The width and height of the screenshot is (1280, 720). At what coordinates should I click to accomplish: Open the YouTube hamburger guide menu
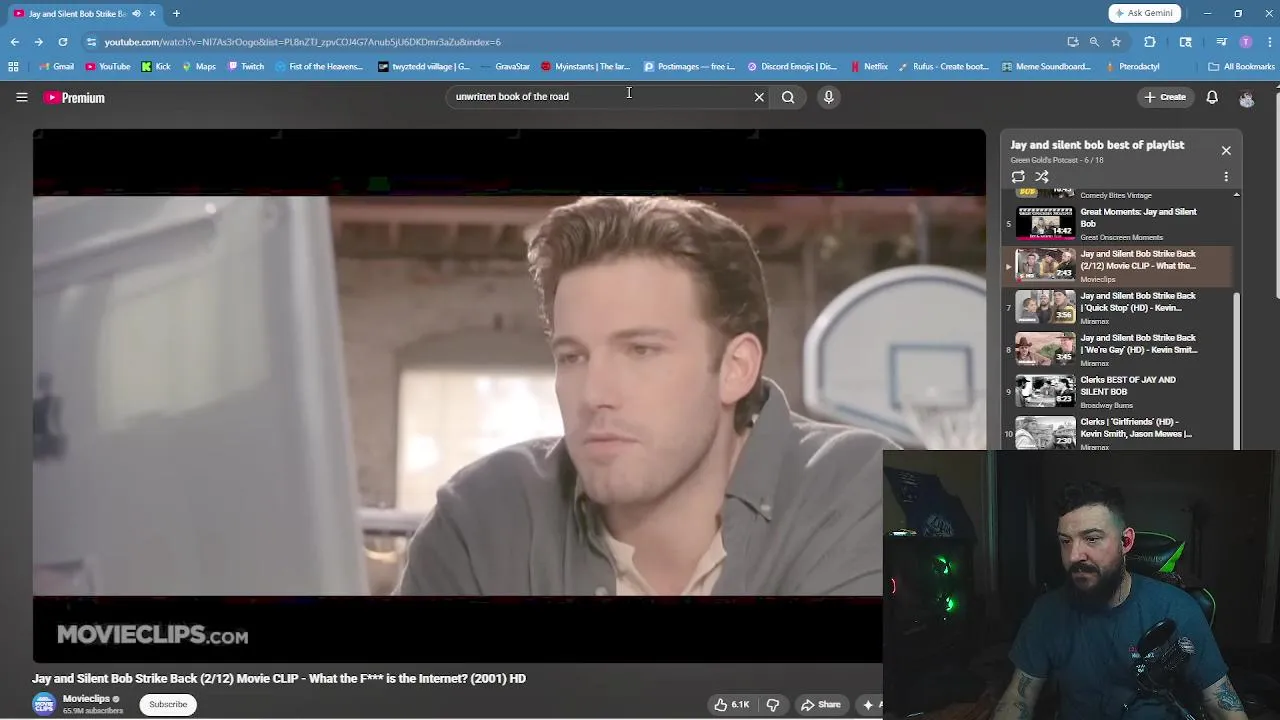pos(21,97)
